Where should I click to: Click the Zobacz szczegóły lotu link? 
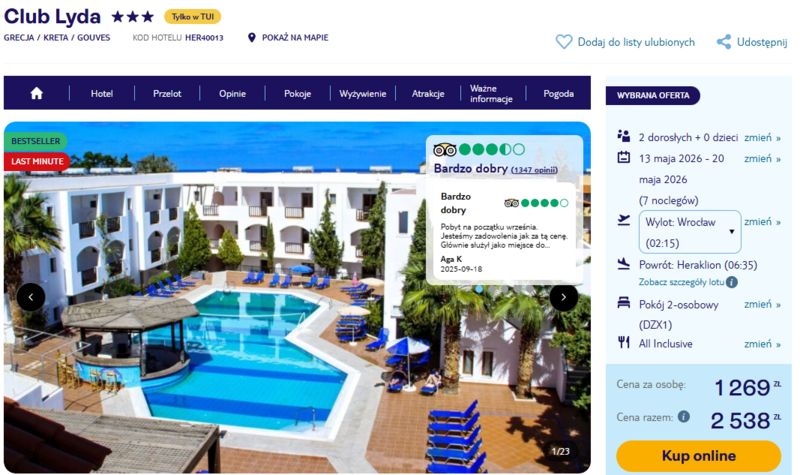(681, 282)
